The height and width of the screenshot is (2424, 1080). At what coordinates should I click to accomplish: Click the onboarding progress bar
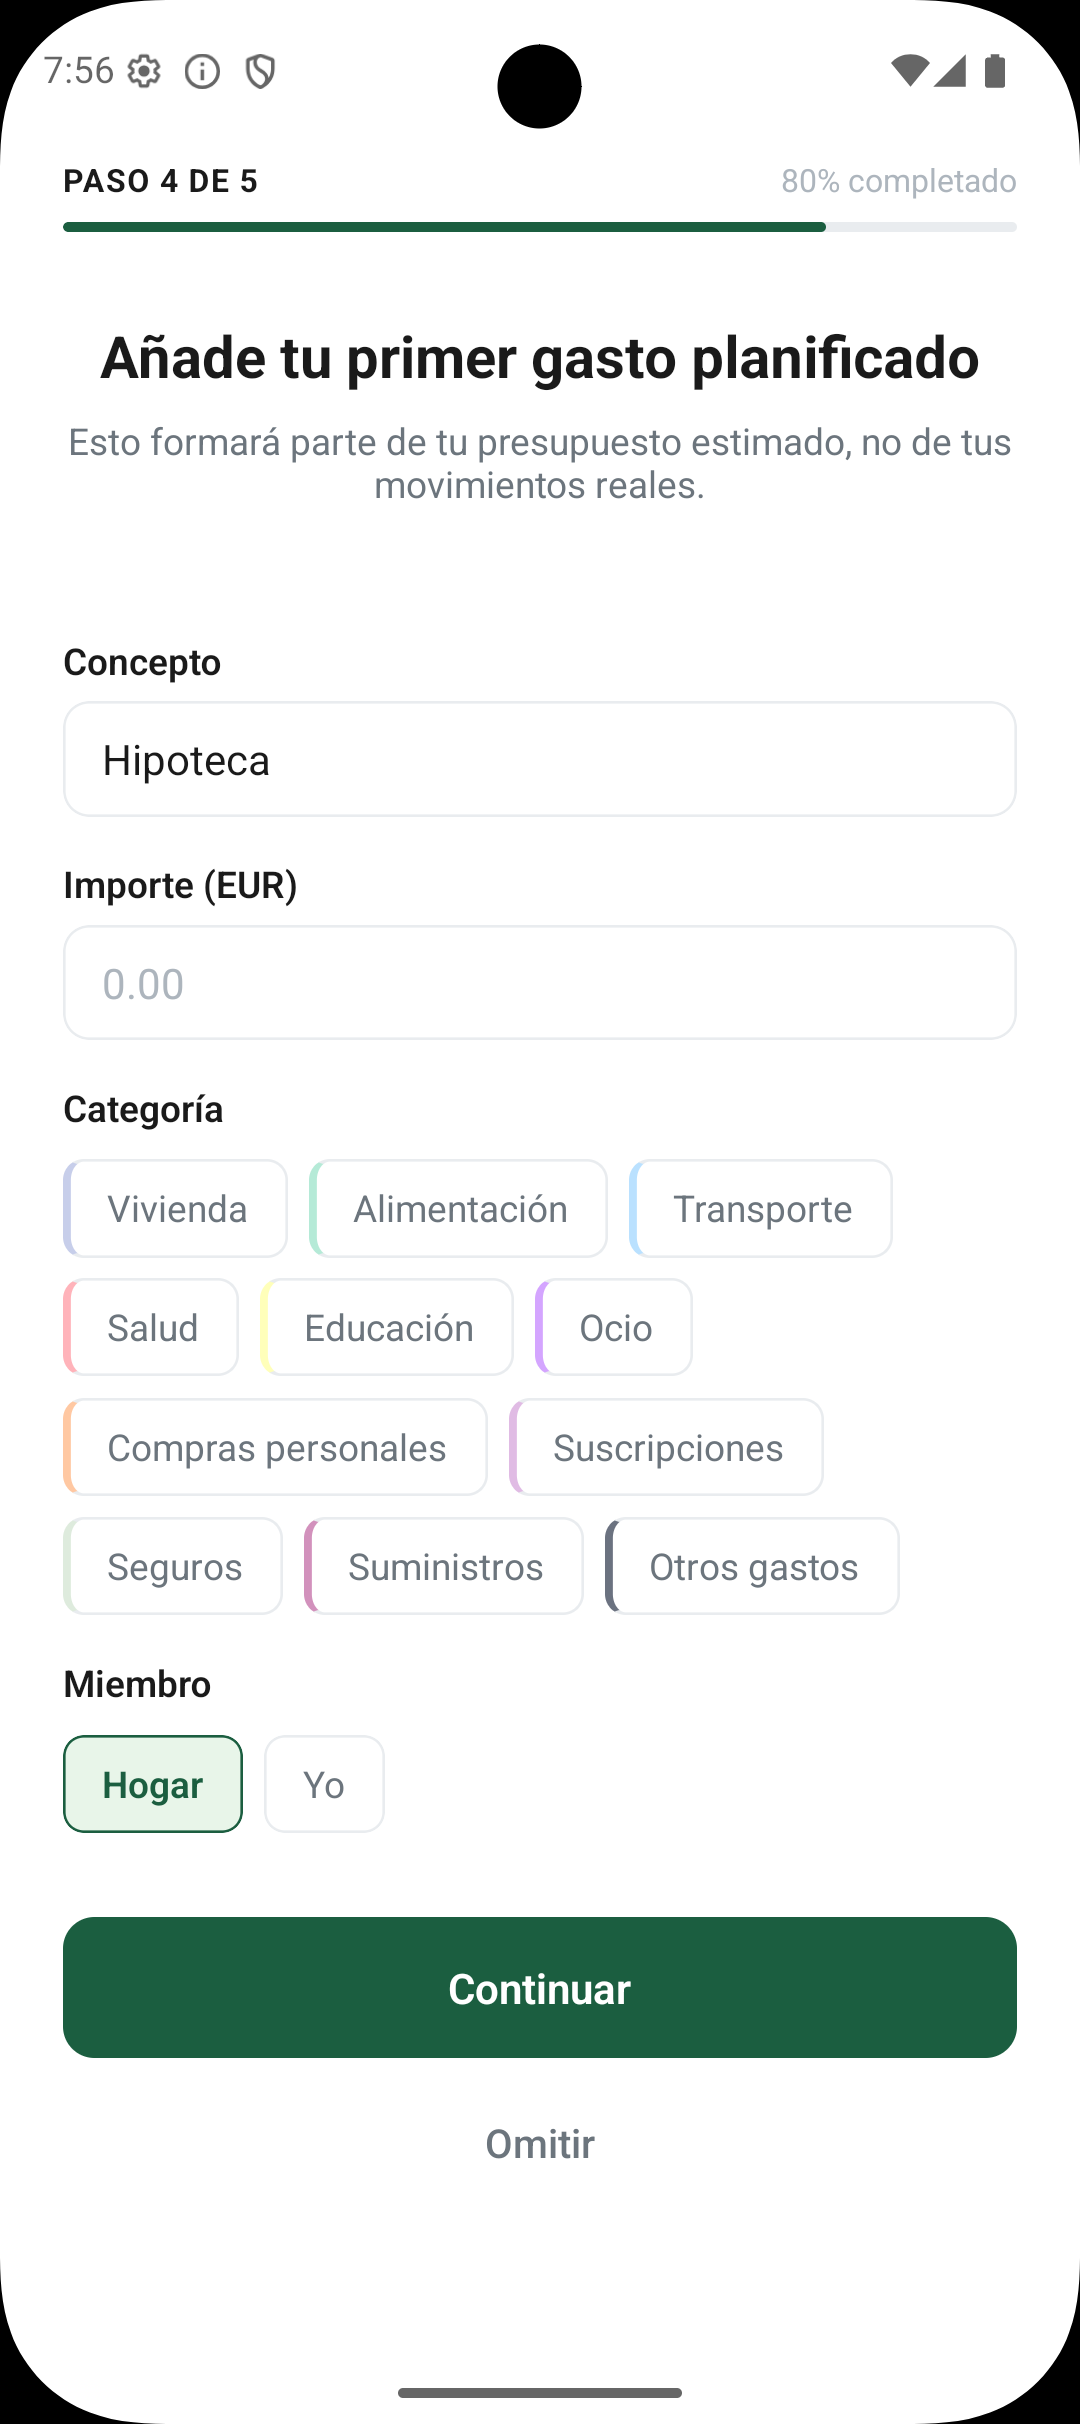coord(540,227)
